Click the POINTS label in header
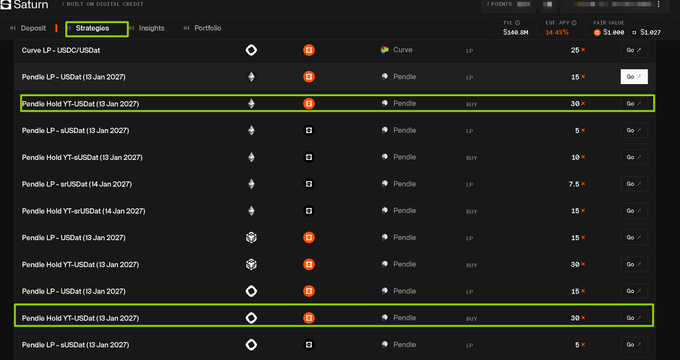 pyautogui.click(x=501, y=4)
